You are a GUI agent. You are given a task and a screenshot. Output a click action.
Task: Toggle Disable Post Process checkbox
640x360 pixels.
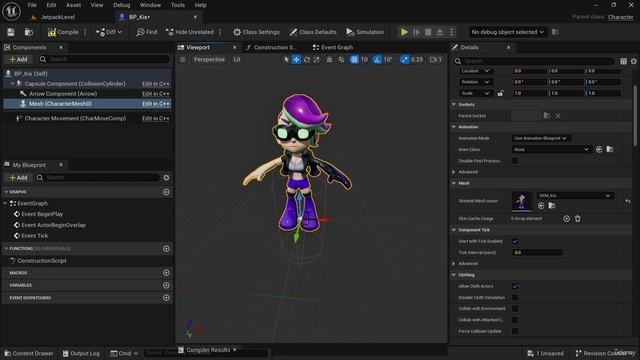pos(515,161)
